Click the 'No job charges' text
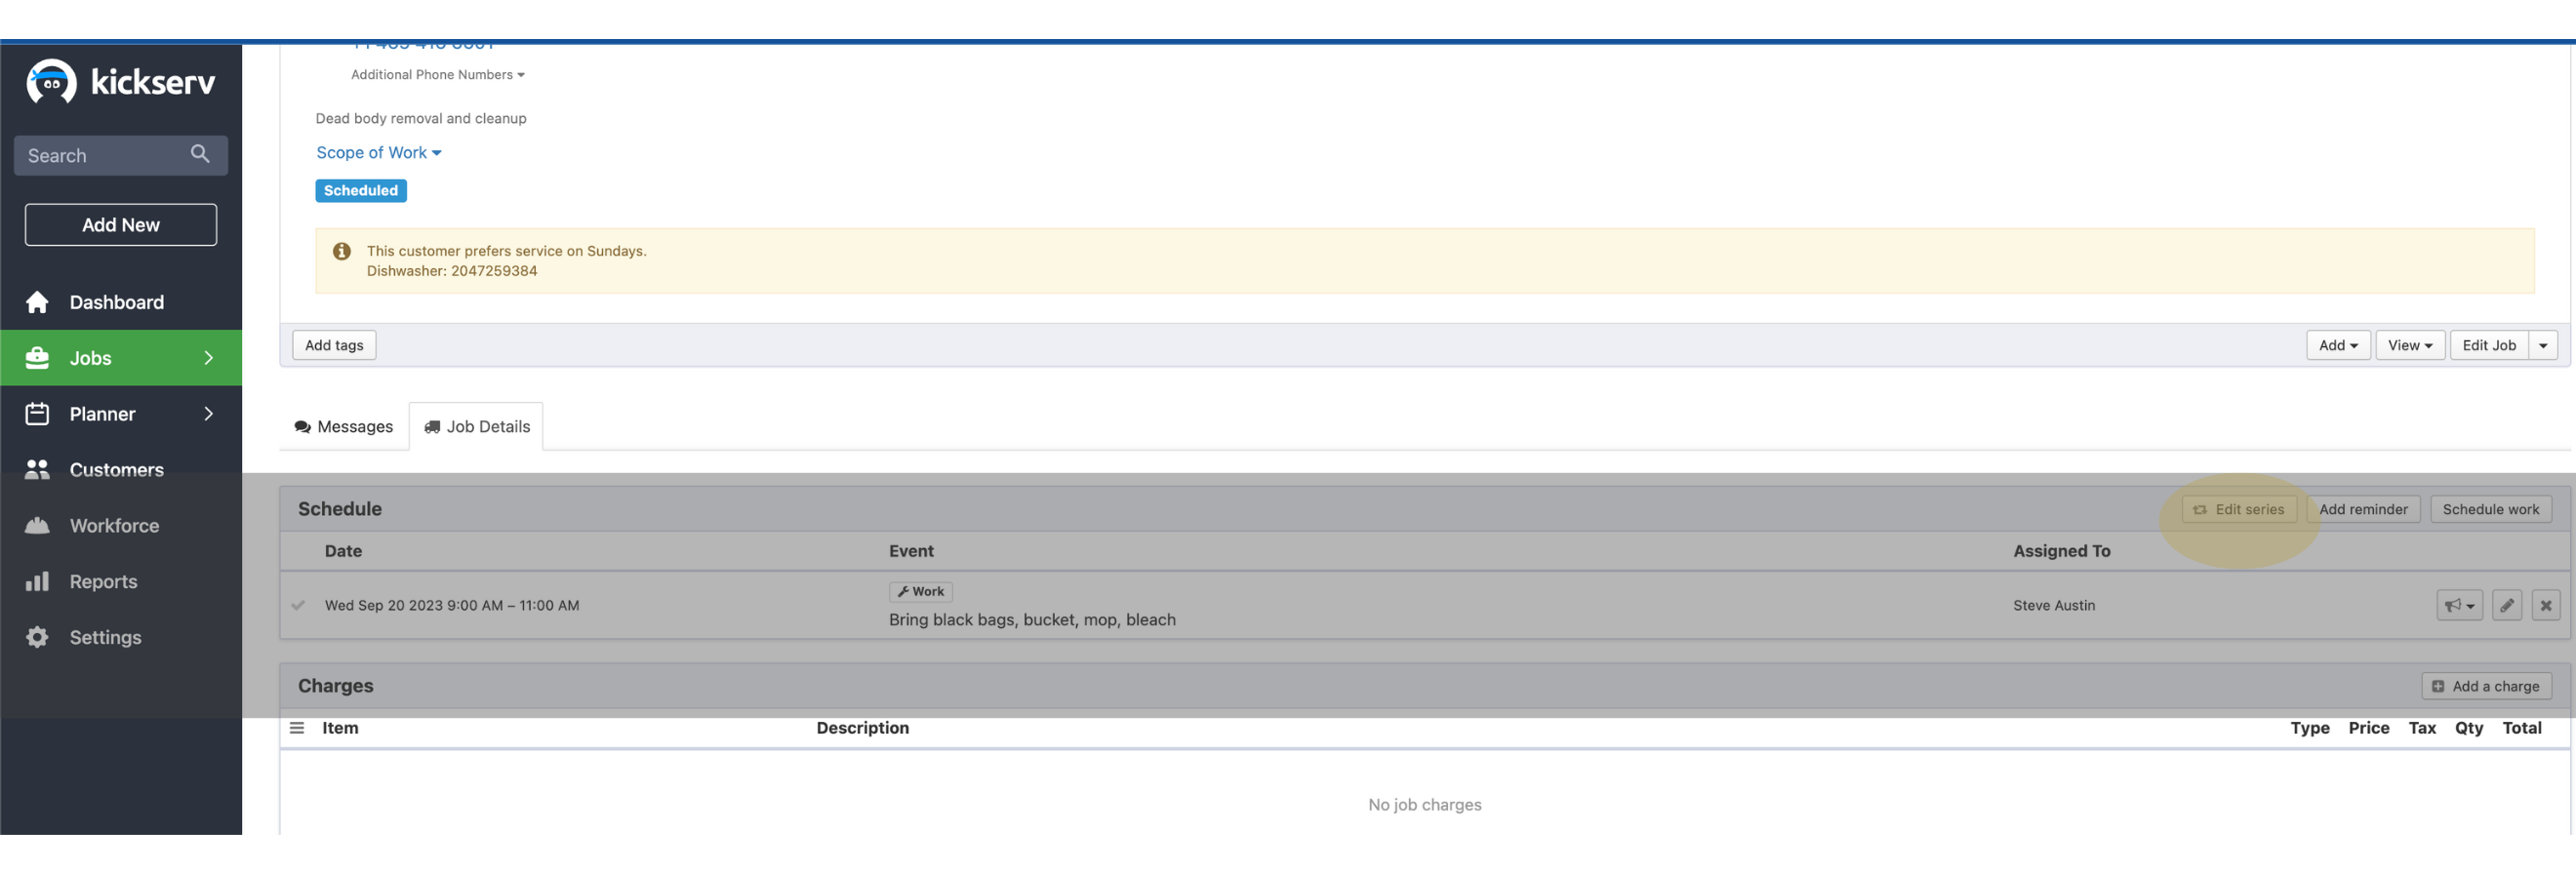Screen dimensions: 2576x874 [1425, 806]
